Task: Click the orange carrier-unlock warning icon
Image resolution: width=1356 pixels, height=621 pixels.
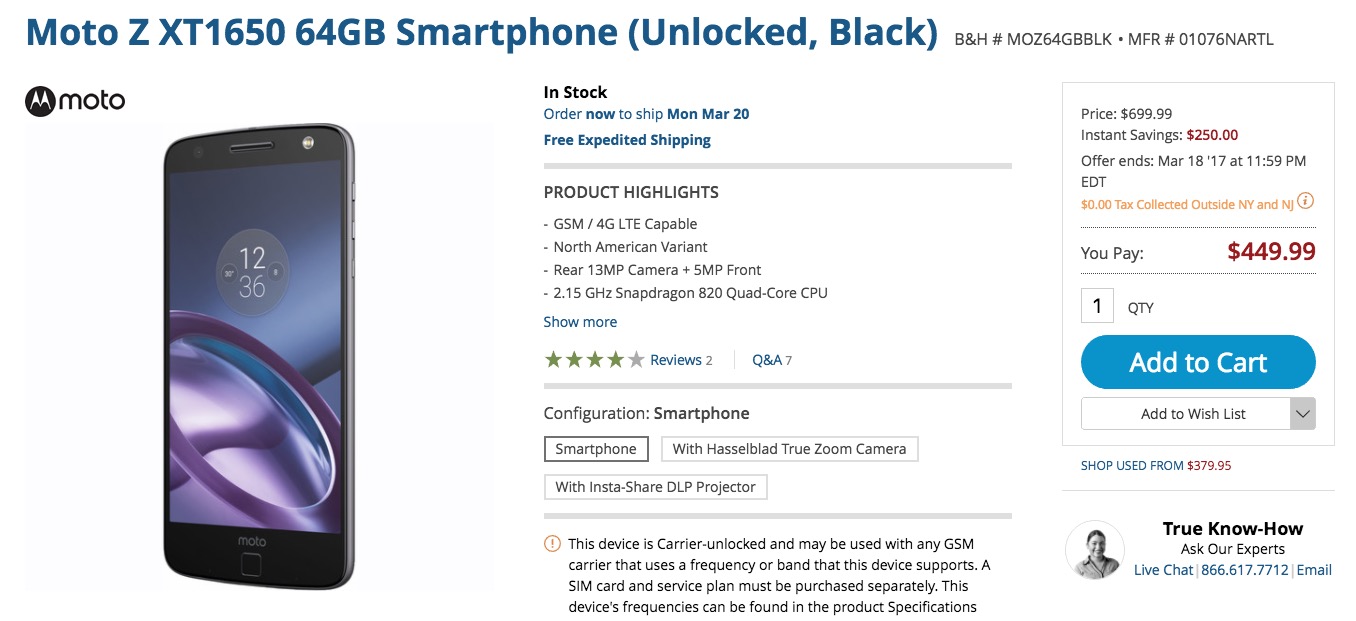Action: 550,542
